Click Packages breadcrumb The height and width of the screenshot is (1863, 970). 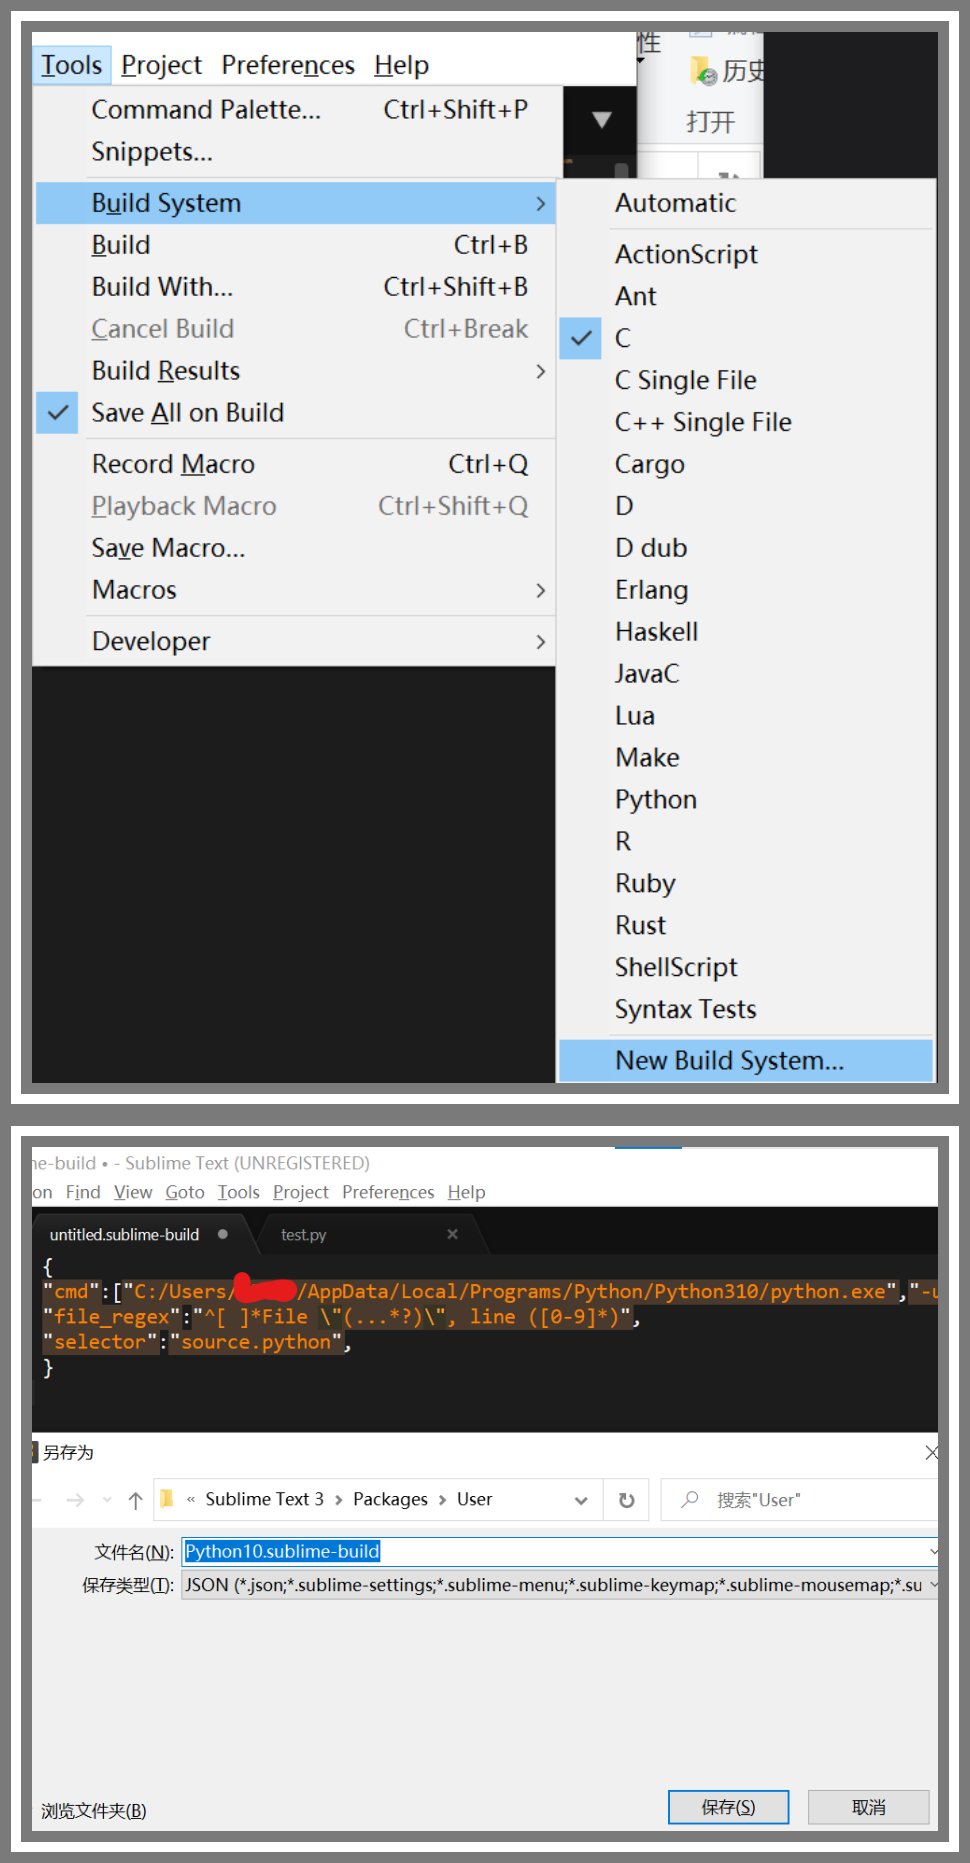[390, 1499]
